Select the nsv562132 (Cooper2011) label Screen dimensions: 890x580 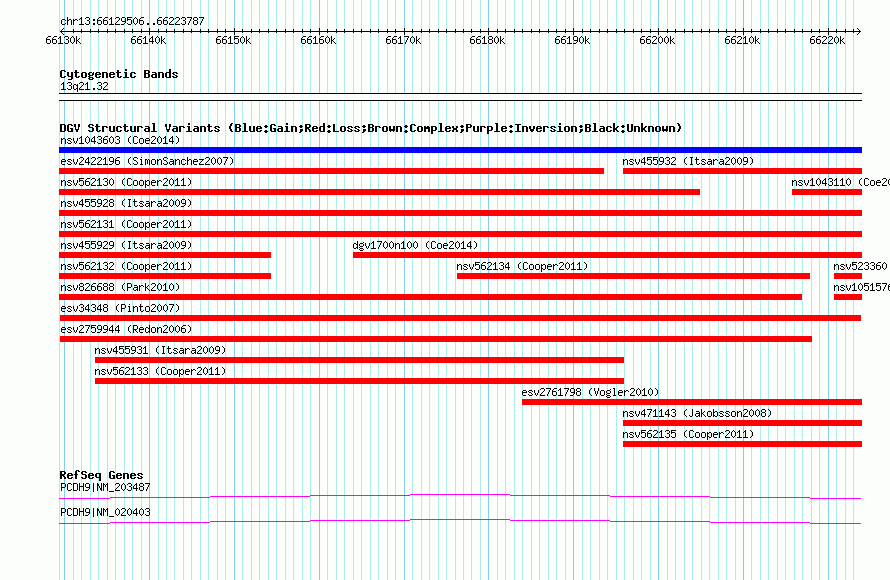[126, 266]
